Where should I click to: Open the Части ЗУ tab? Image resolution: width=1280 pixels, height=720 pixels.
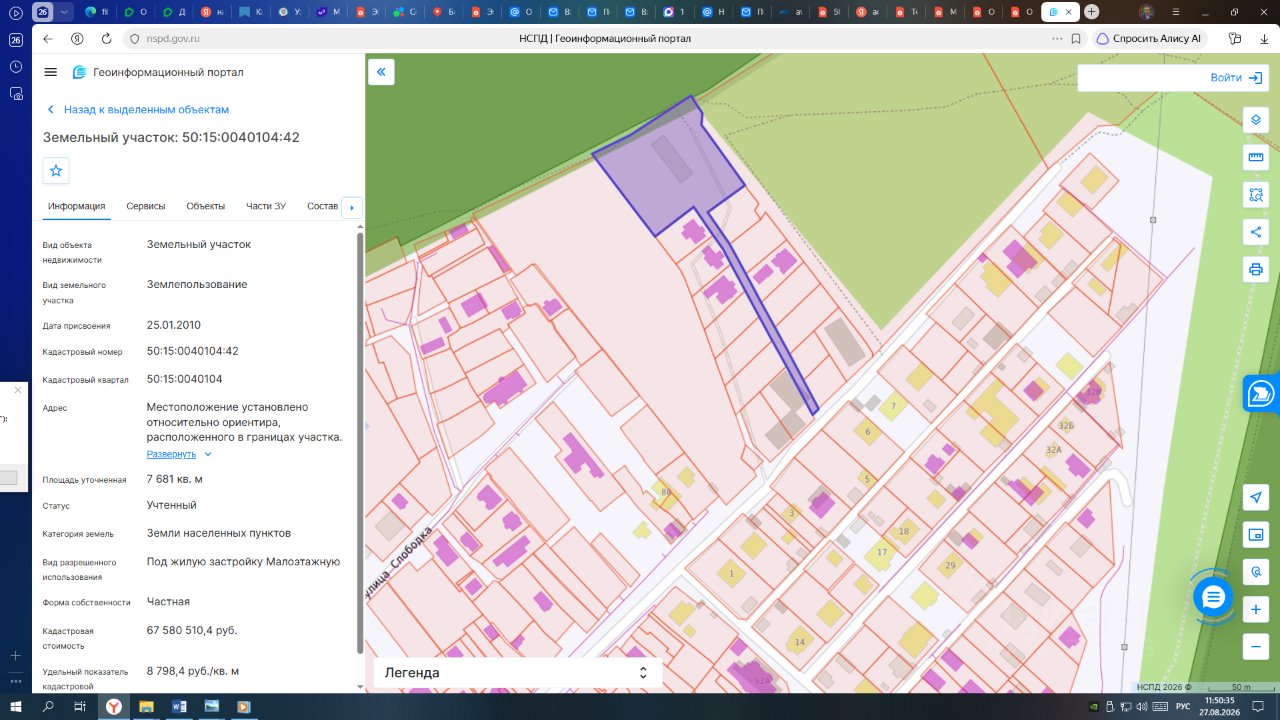pyautogui.click(x=266, y=206)
